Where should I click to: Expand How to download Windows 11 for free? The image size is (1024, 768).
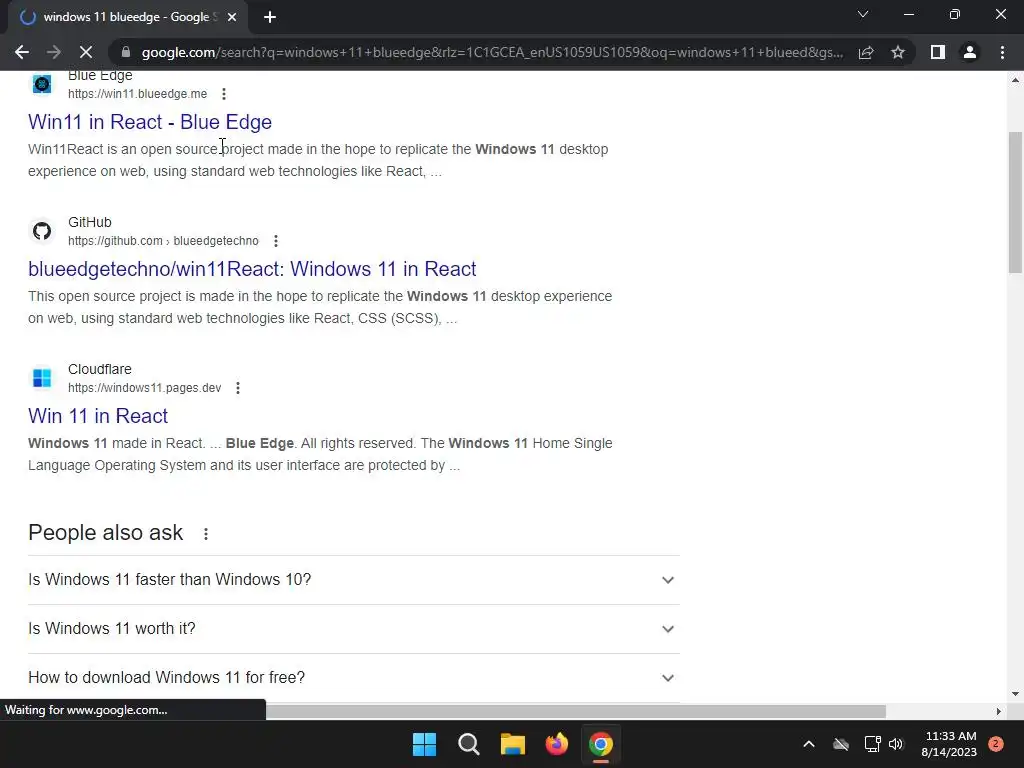(x=353, y=678)
